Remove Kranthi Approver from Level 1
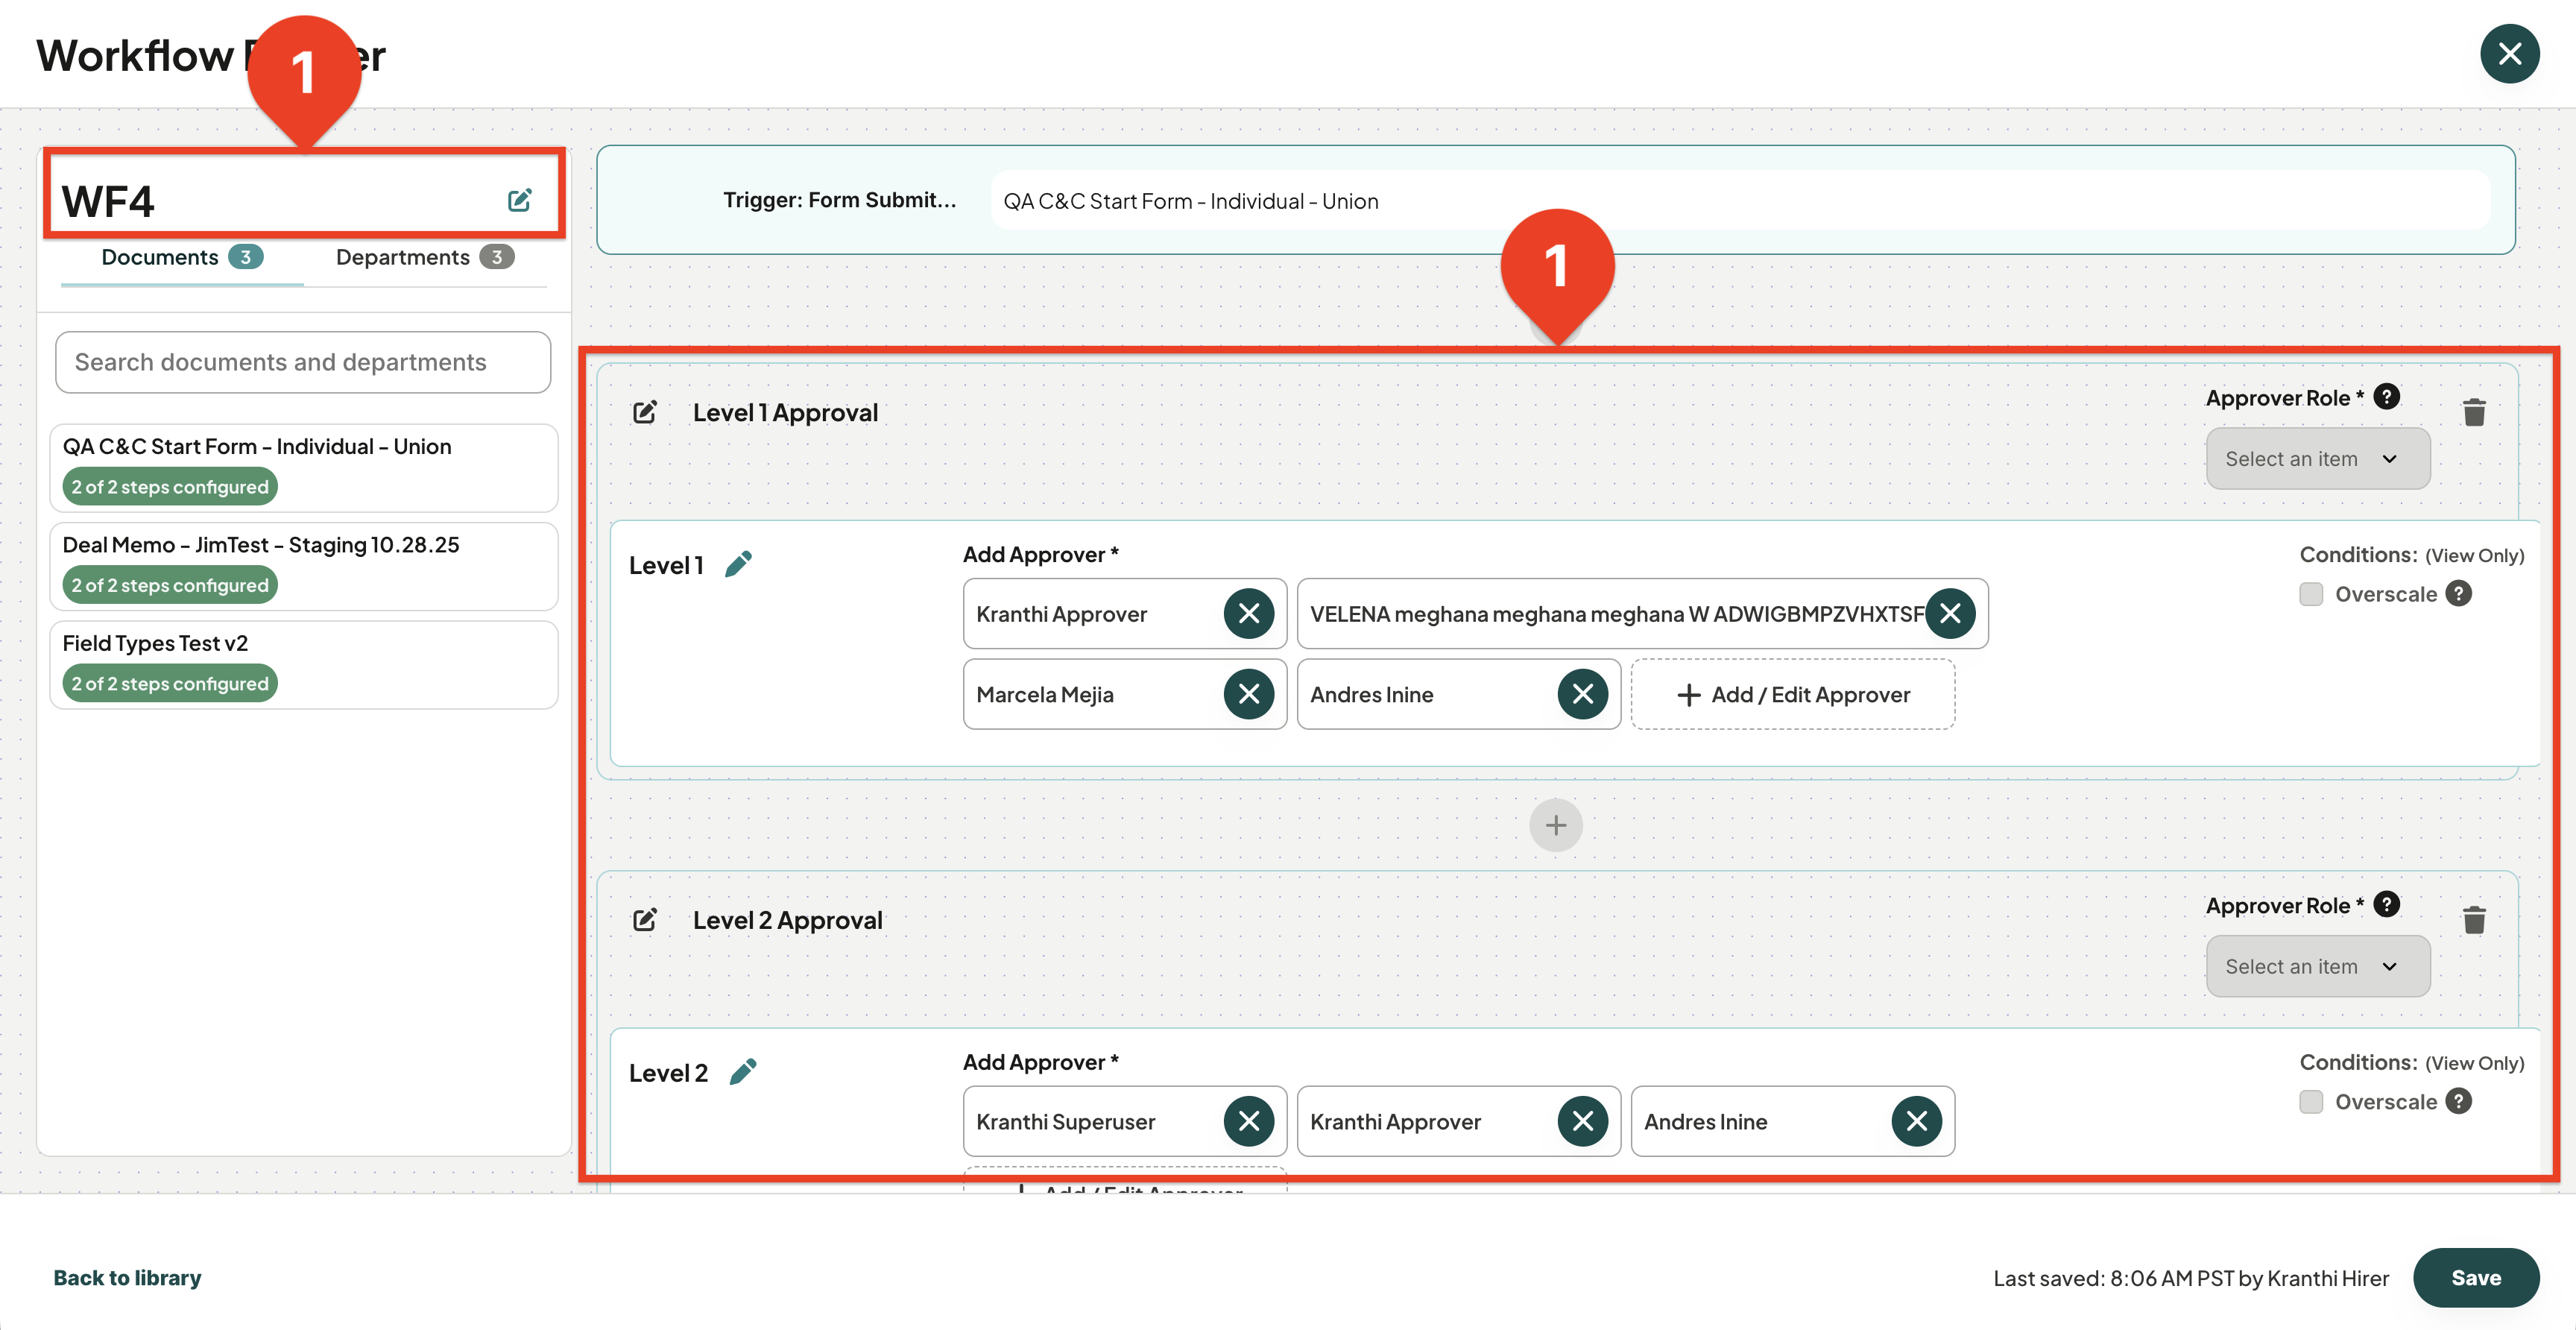The height and width of the screenshot is (1330, 2576). coord(1249,613)
